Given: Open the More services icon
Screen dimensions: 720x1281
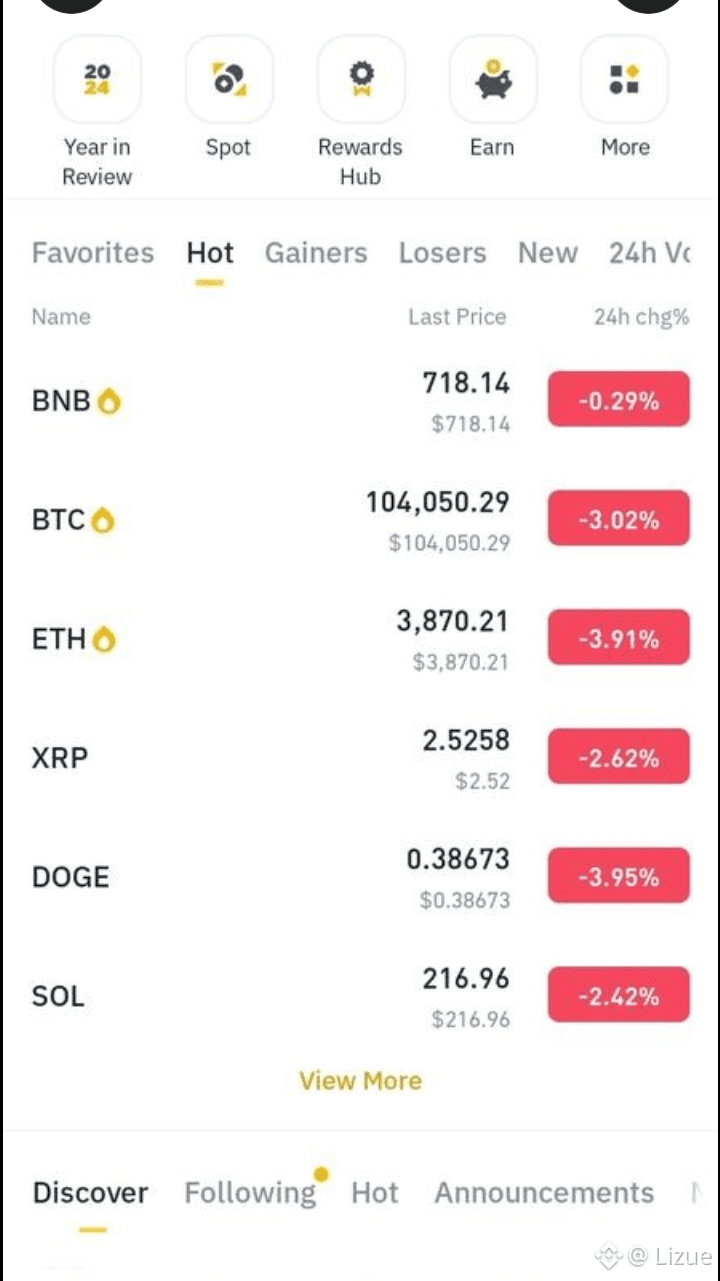Looking at the screenshot, I should [x=625, y=79].
